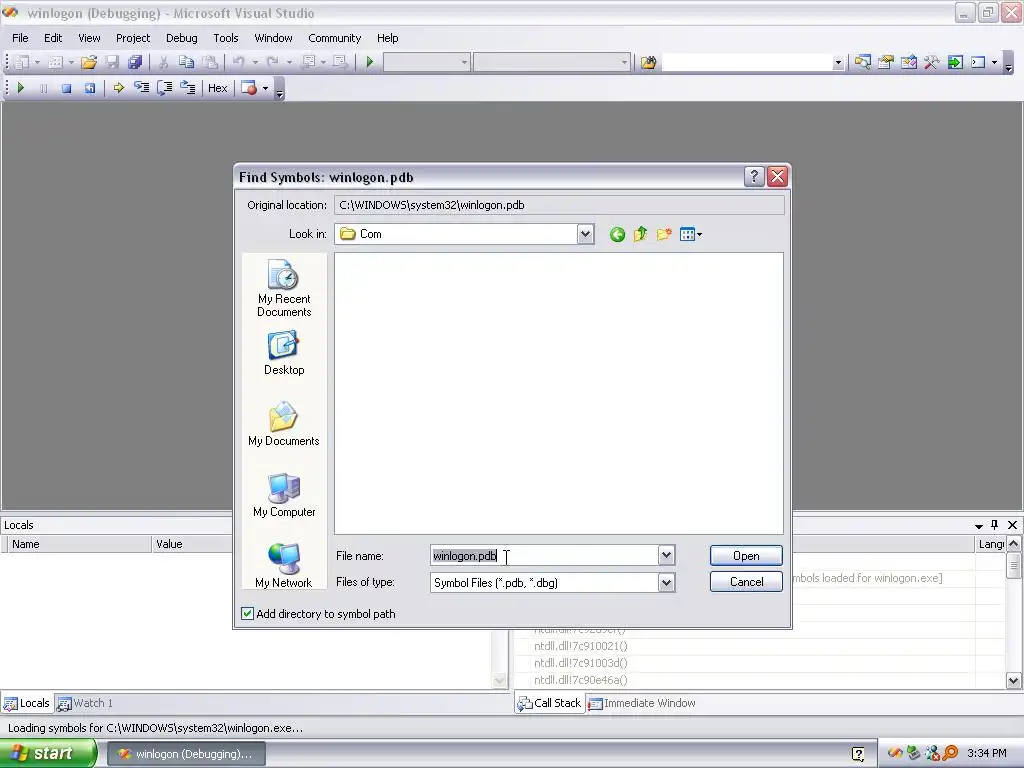Click the Step Over debug icon
This screenshot has width=1024, height=768.
click(x=165, y=88)
